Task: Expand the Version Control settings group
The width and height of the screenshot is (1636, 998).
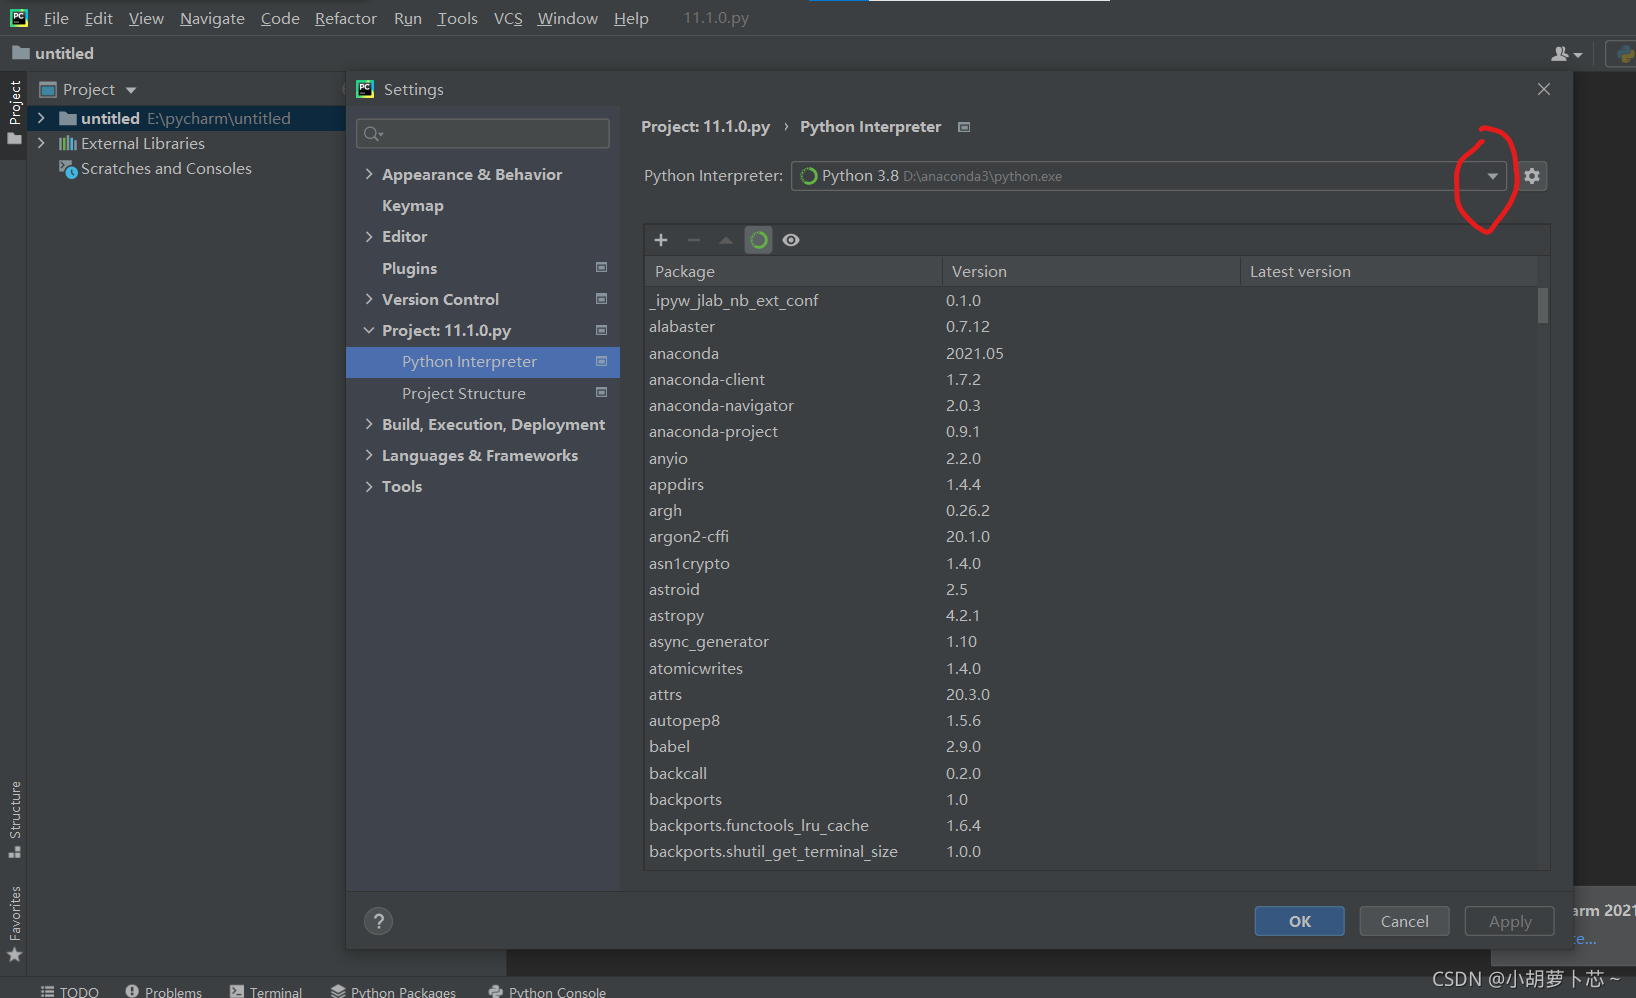Action: pos(369,299)
